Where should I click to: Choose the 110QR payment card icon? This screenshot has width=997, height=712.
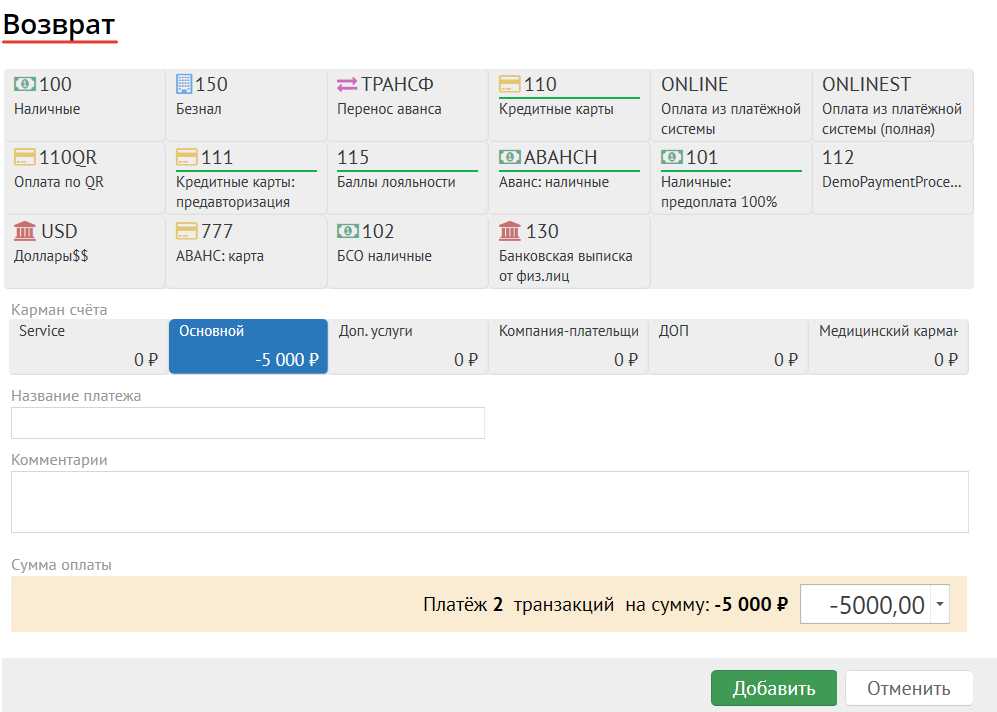click(x=25, y=158)
